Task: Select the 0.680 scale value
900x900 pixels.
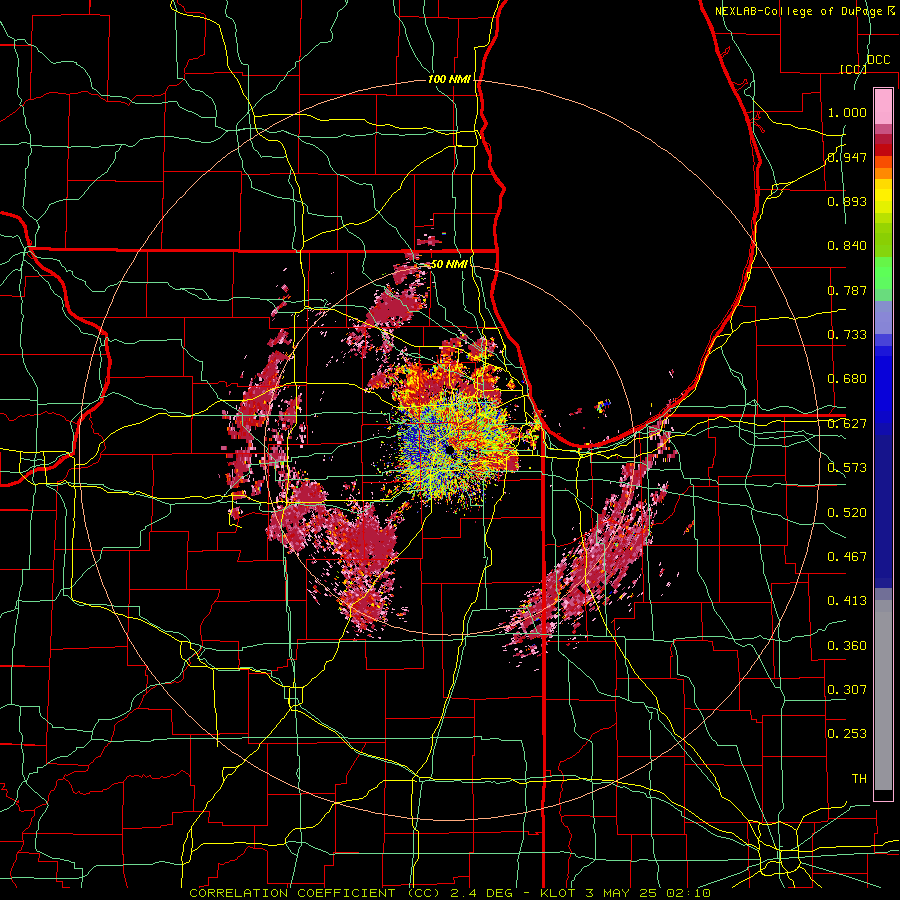Action: [x=847, y=379]
